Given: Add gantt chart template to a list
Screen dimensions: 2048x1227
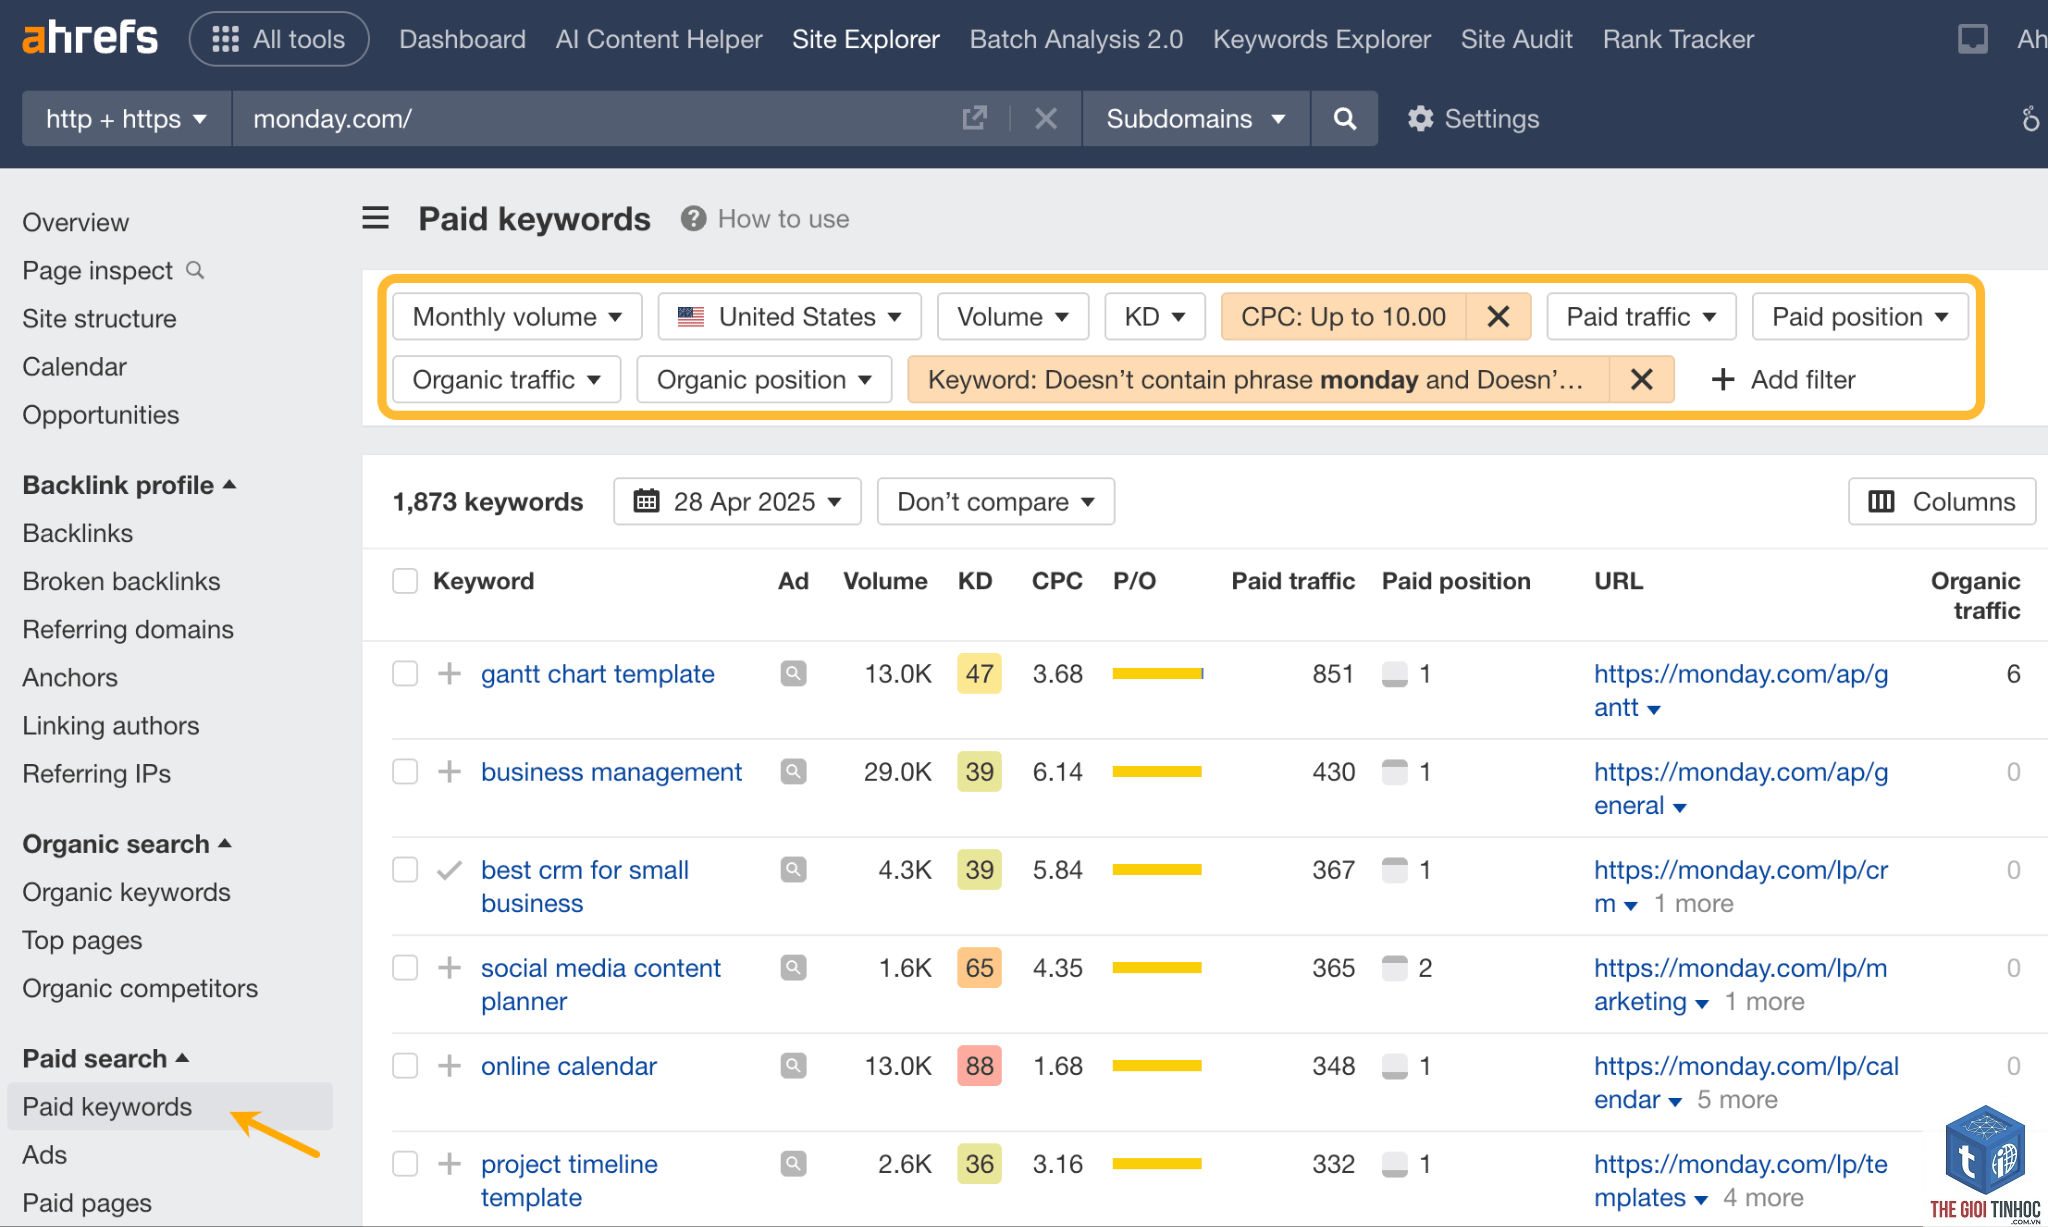Looking at the screenshot, I should click(x=450, y=673).
